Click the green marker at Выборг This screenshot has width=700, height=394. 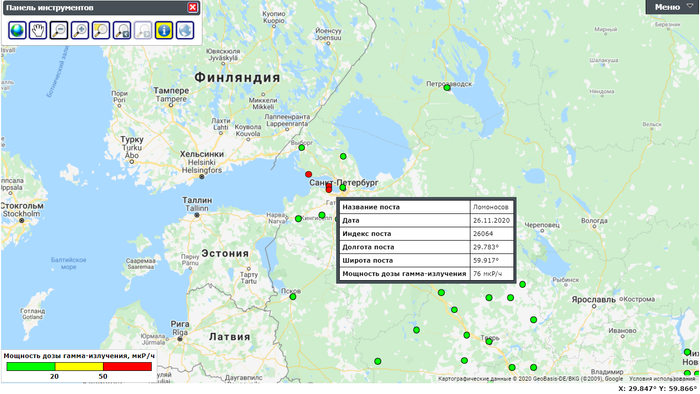click(x=301, y=148)
